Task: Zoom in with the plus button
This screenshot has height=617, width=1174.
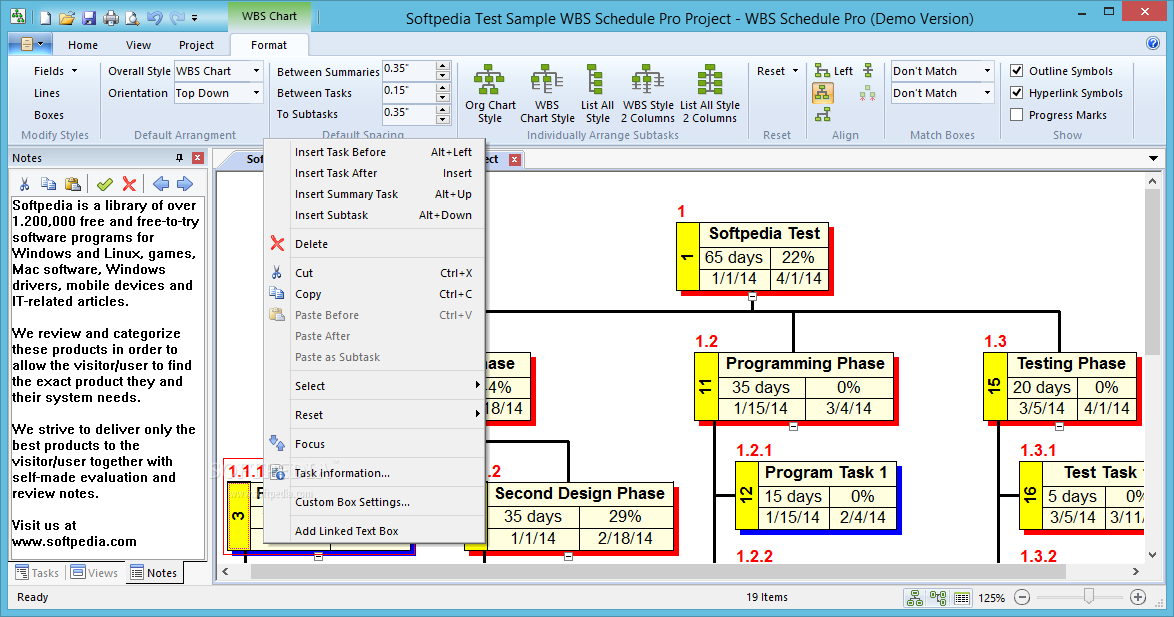Action: pyautogui.click(x=1138, y=597)
